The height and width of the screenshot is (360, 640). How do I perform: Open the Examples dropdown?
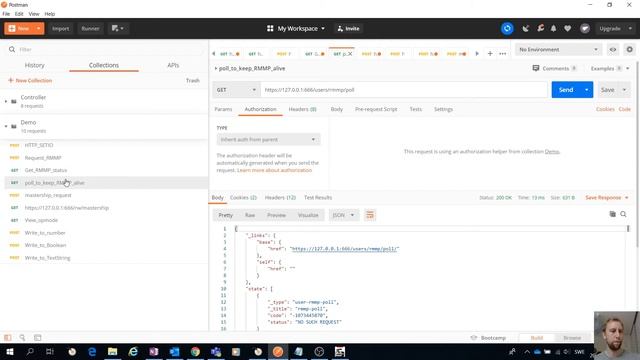tap(610, 68)
